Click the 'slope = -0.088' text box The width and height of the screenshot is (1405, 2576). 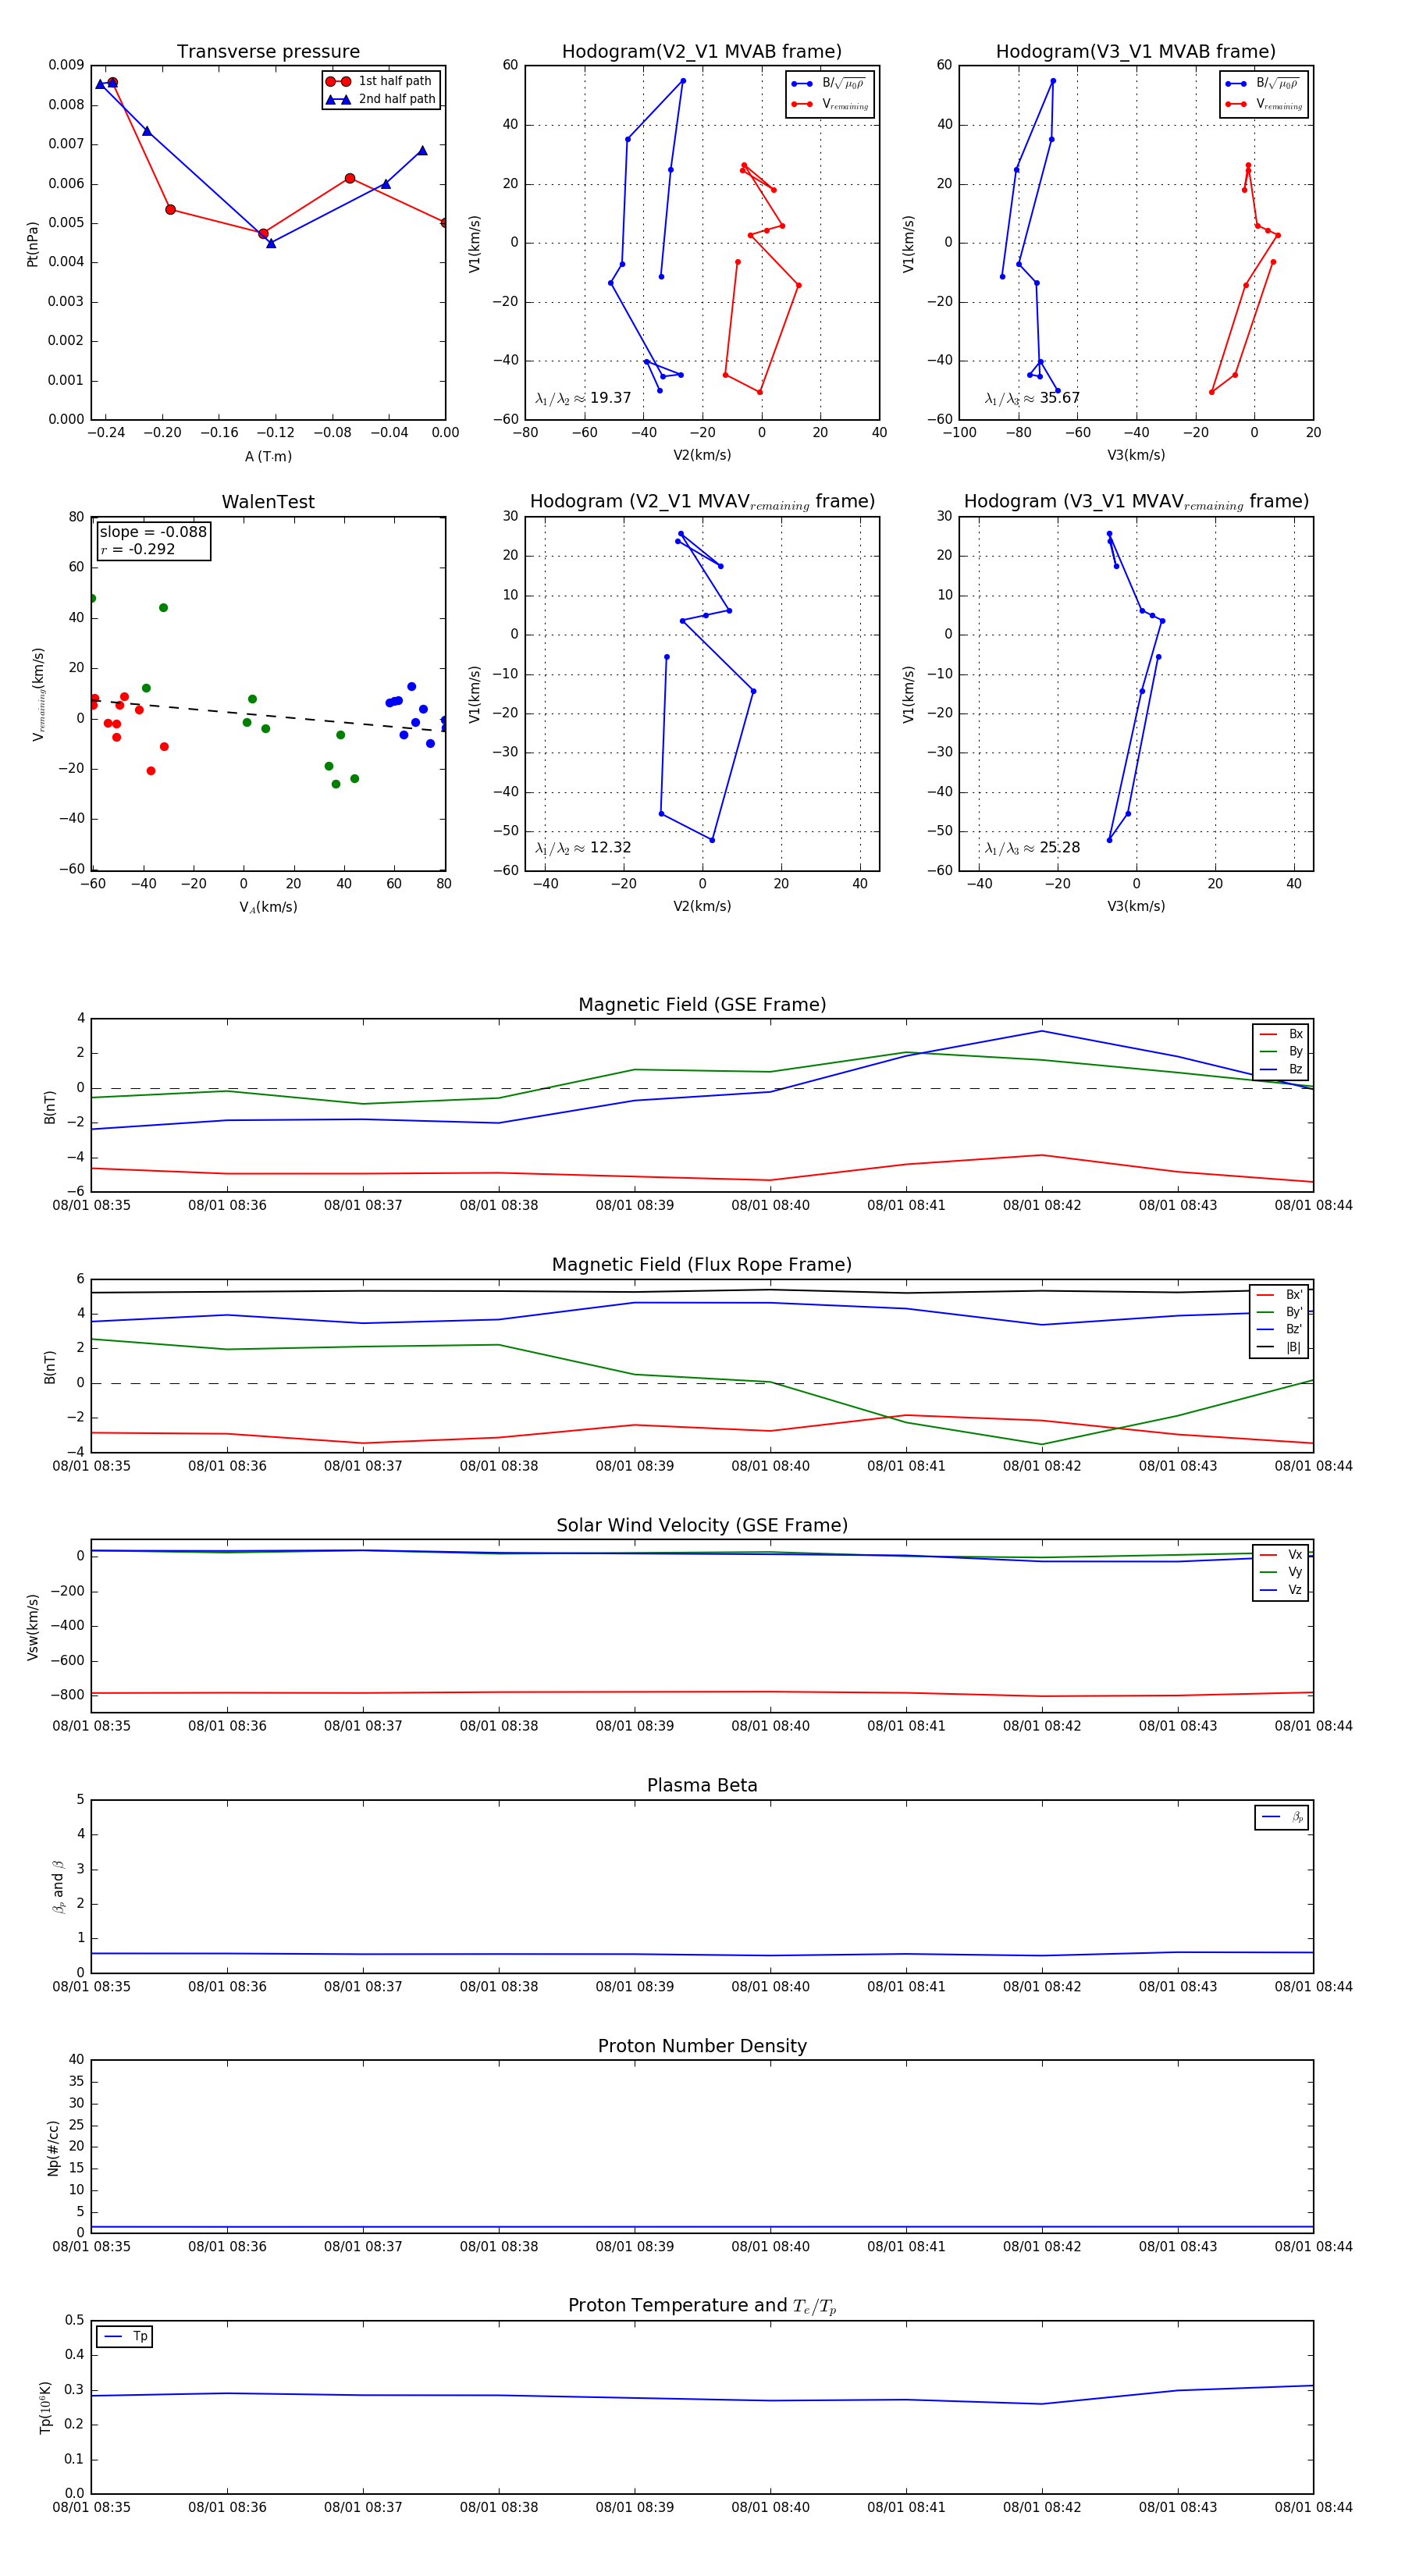tap(153, 532)
